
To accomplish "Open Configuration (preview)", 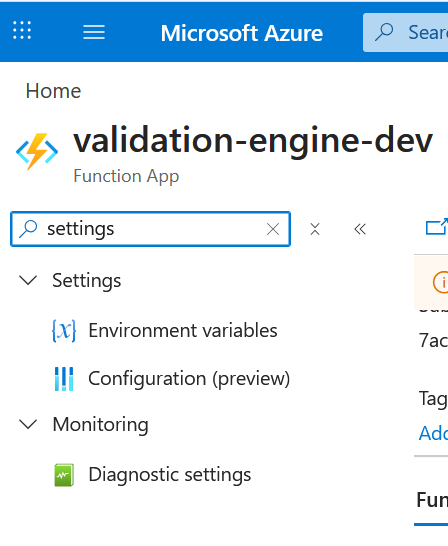I will tap(189, 379).
